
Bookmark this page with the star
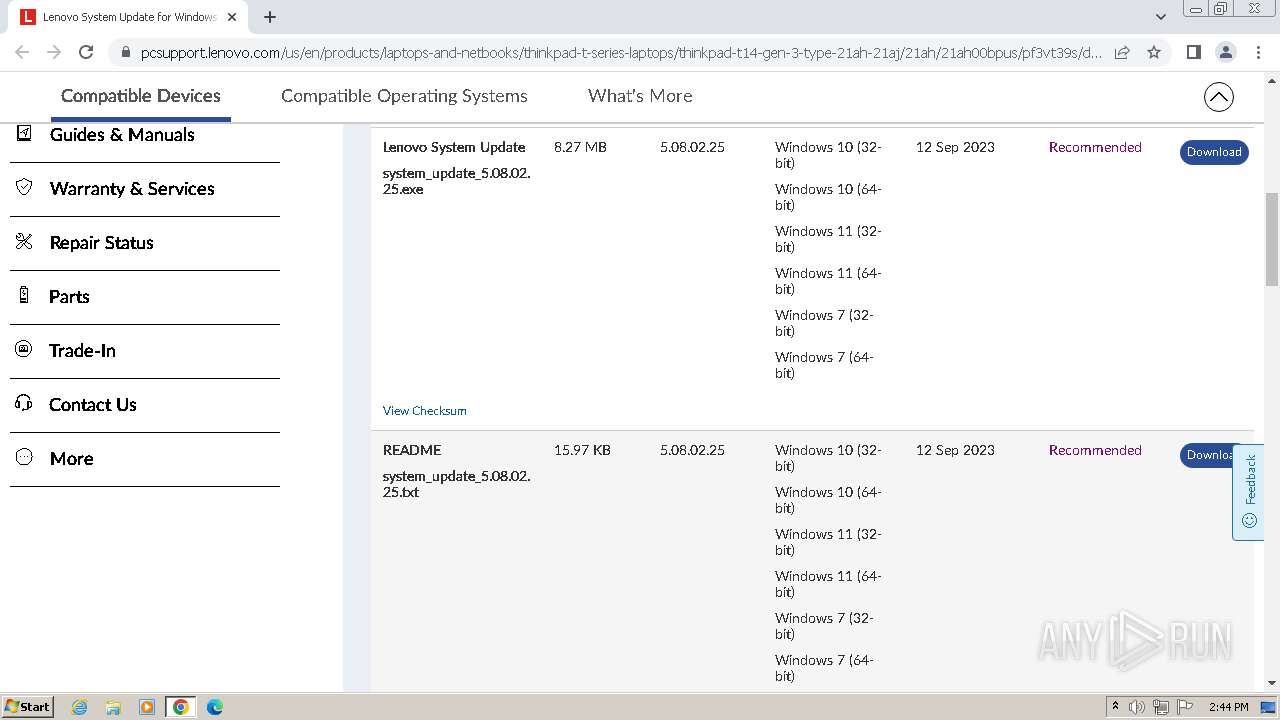(1154, 52)
